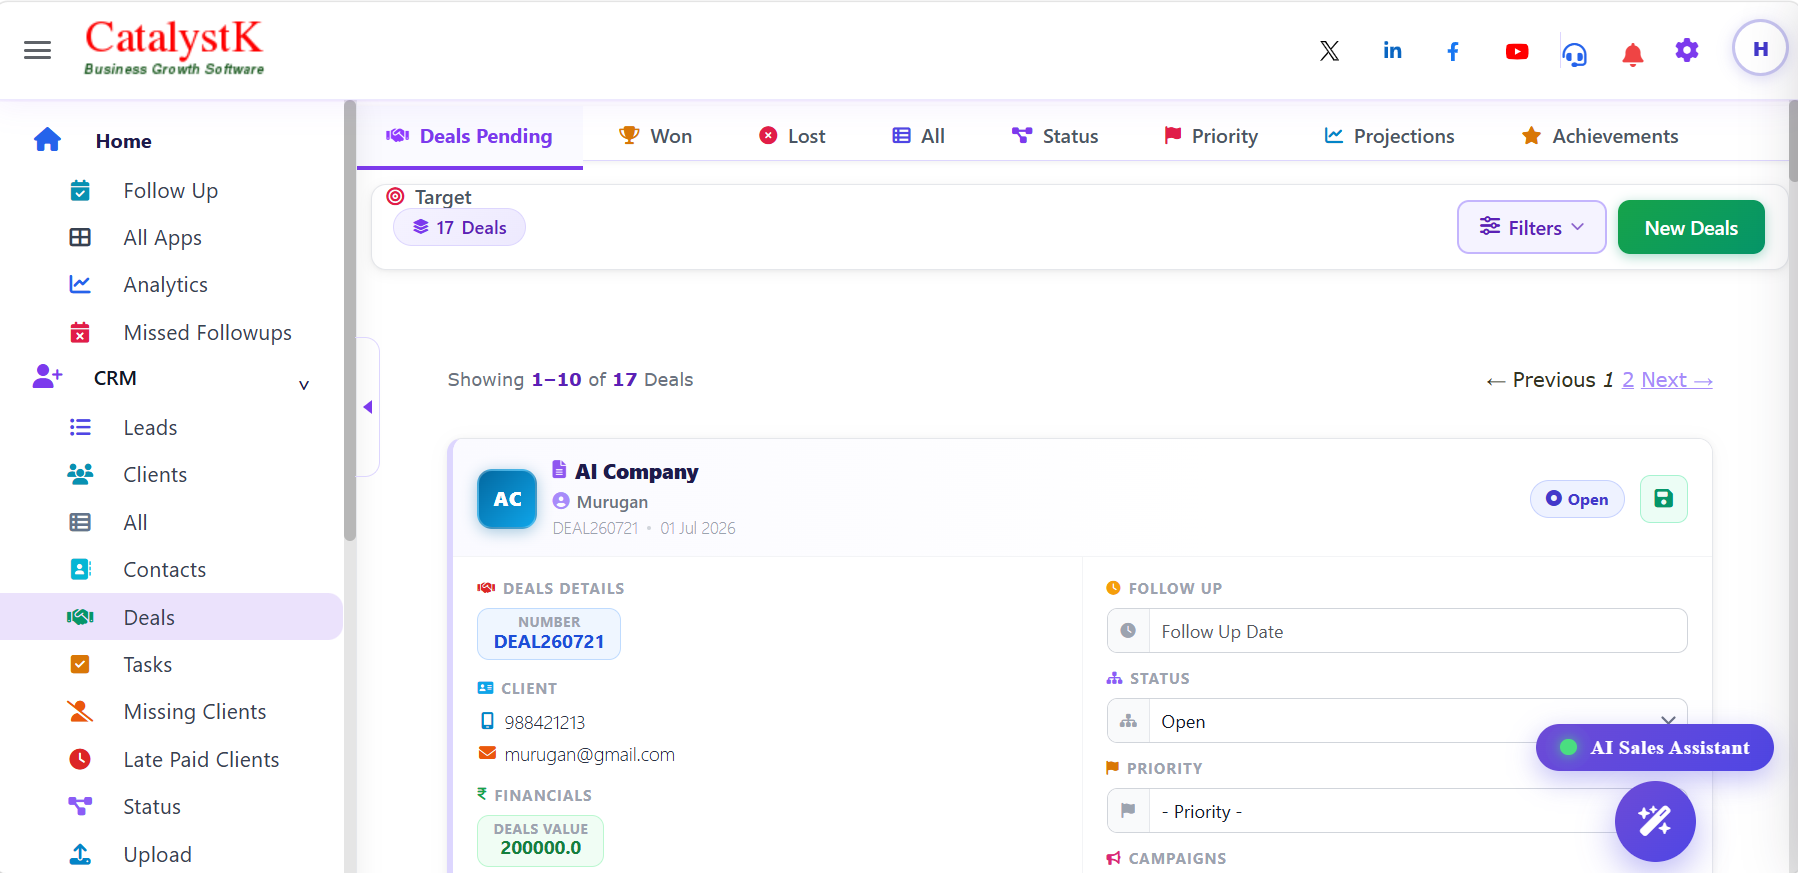Switch to the Deals Pending tab

click(x=470, y=136)
